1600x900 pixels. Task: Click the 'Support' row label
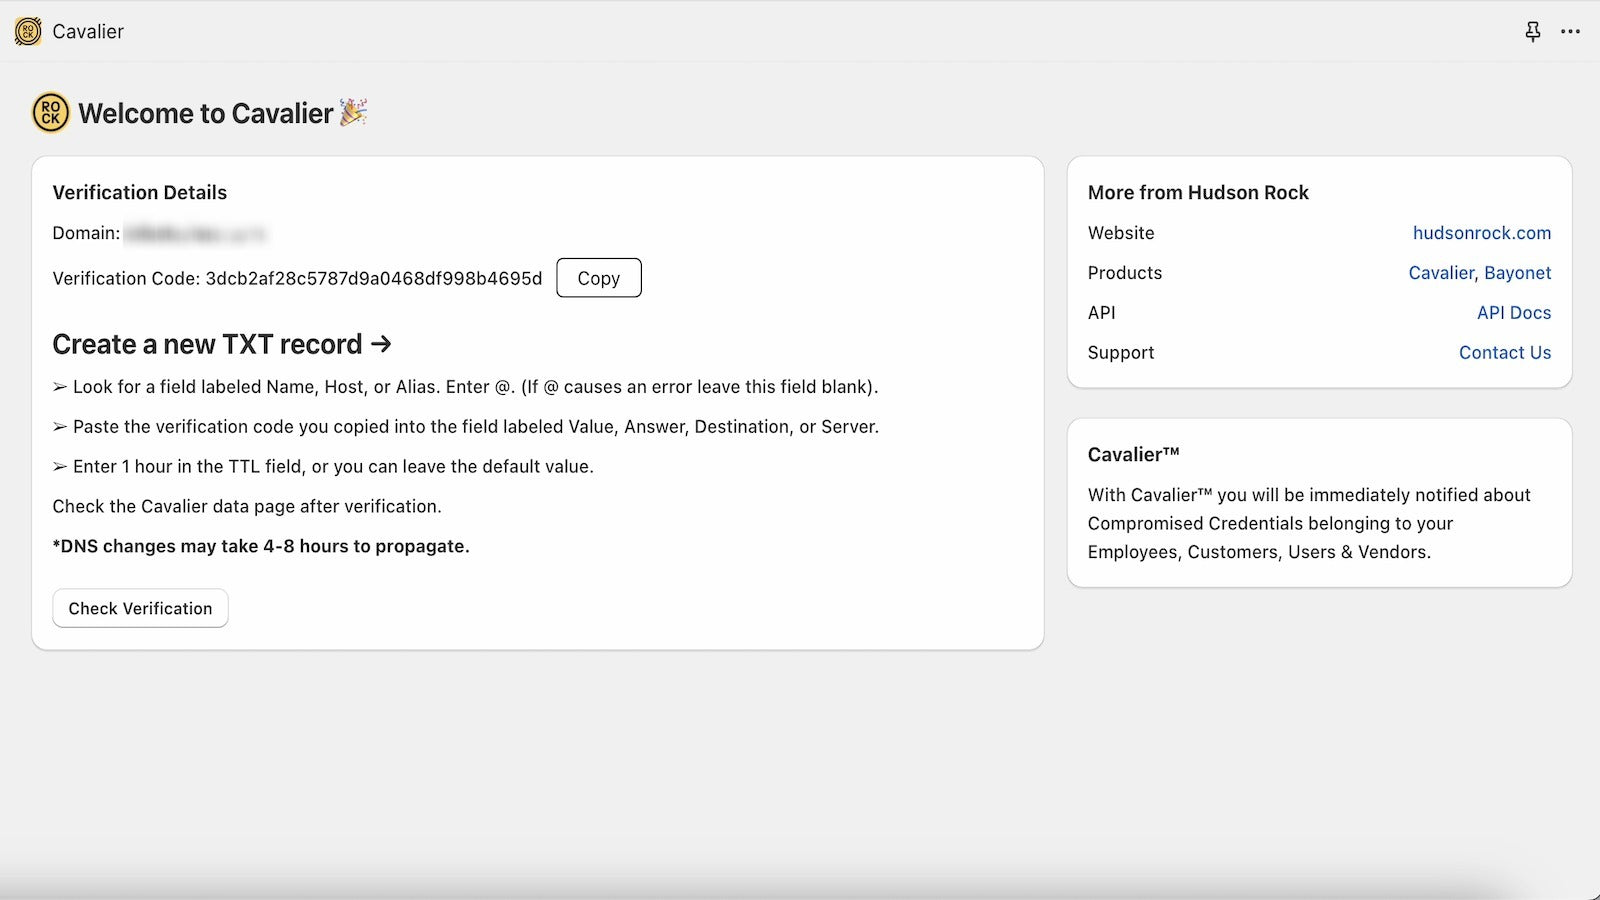[x=1121, y=353]
